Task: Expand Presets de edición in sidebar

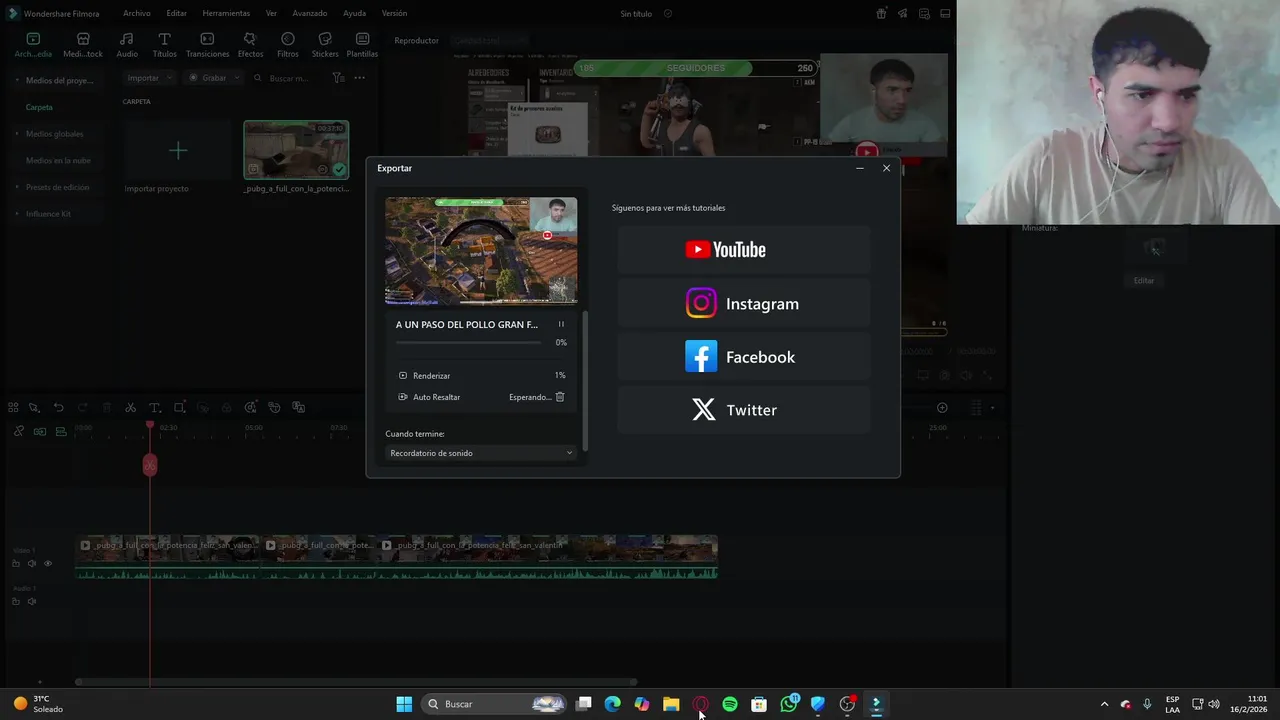Action: (x=17, y=187)
